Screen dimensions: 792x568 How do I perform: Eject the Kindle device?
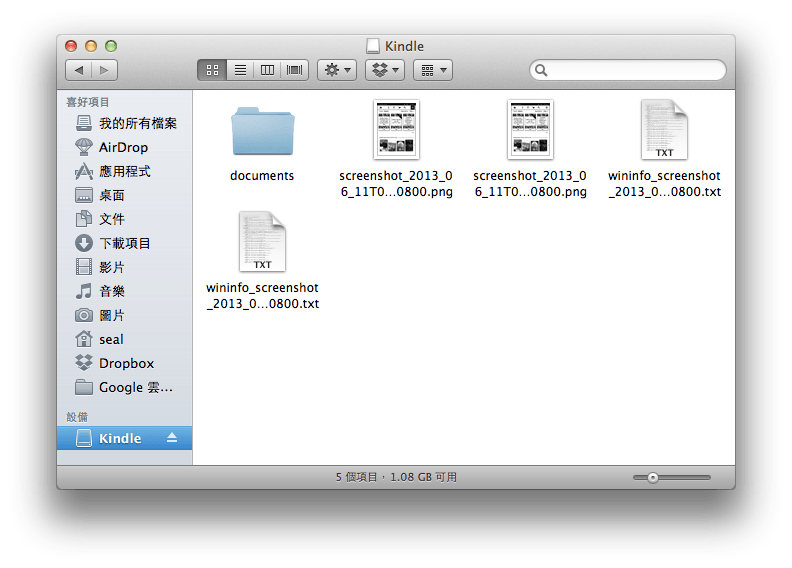point(172,438)
